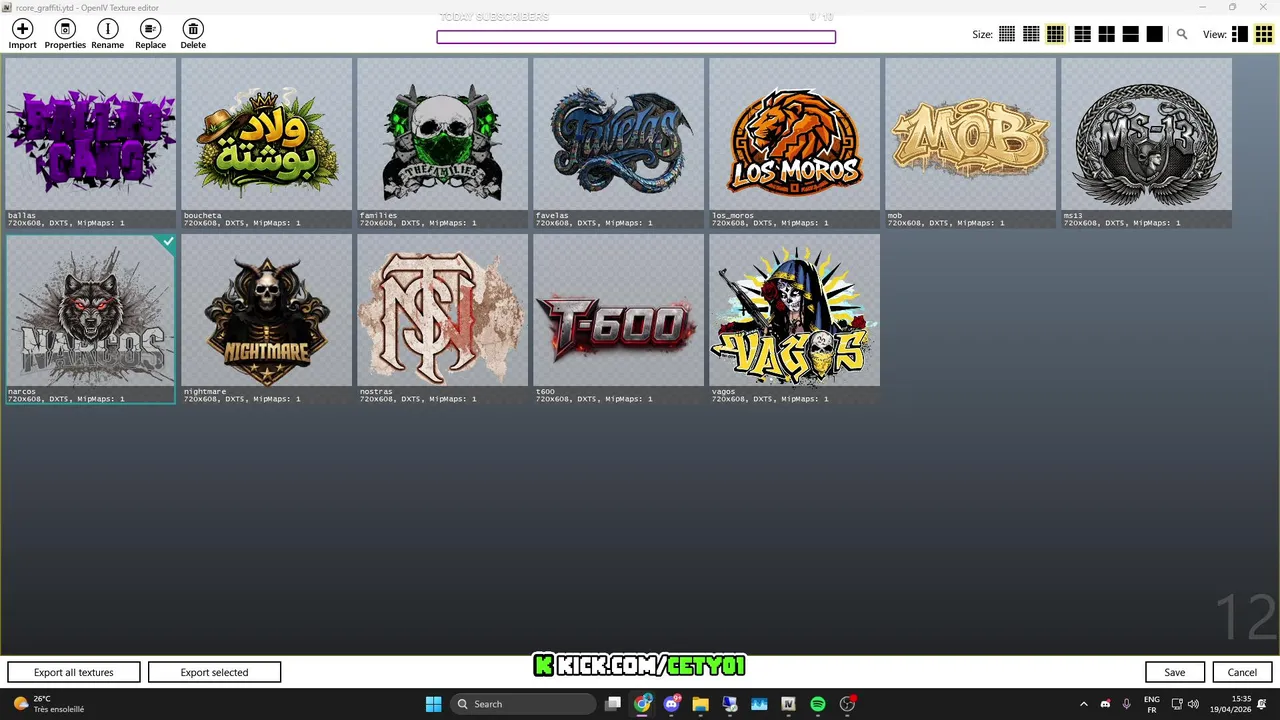
Task: Click Export selected button
Action: click(214, 672)
